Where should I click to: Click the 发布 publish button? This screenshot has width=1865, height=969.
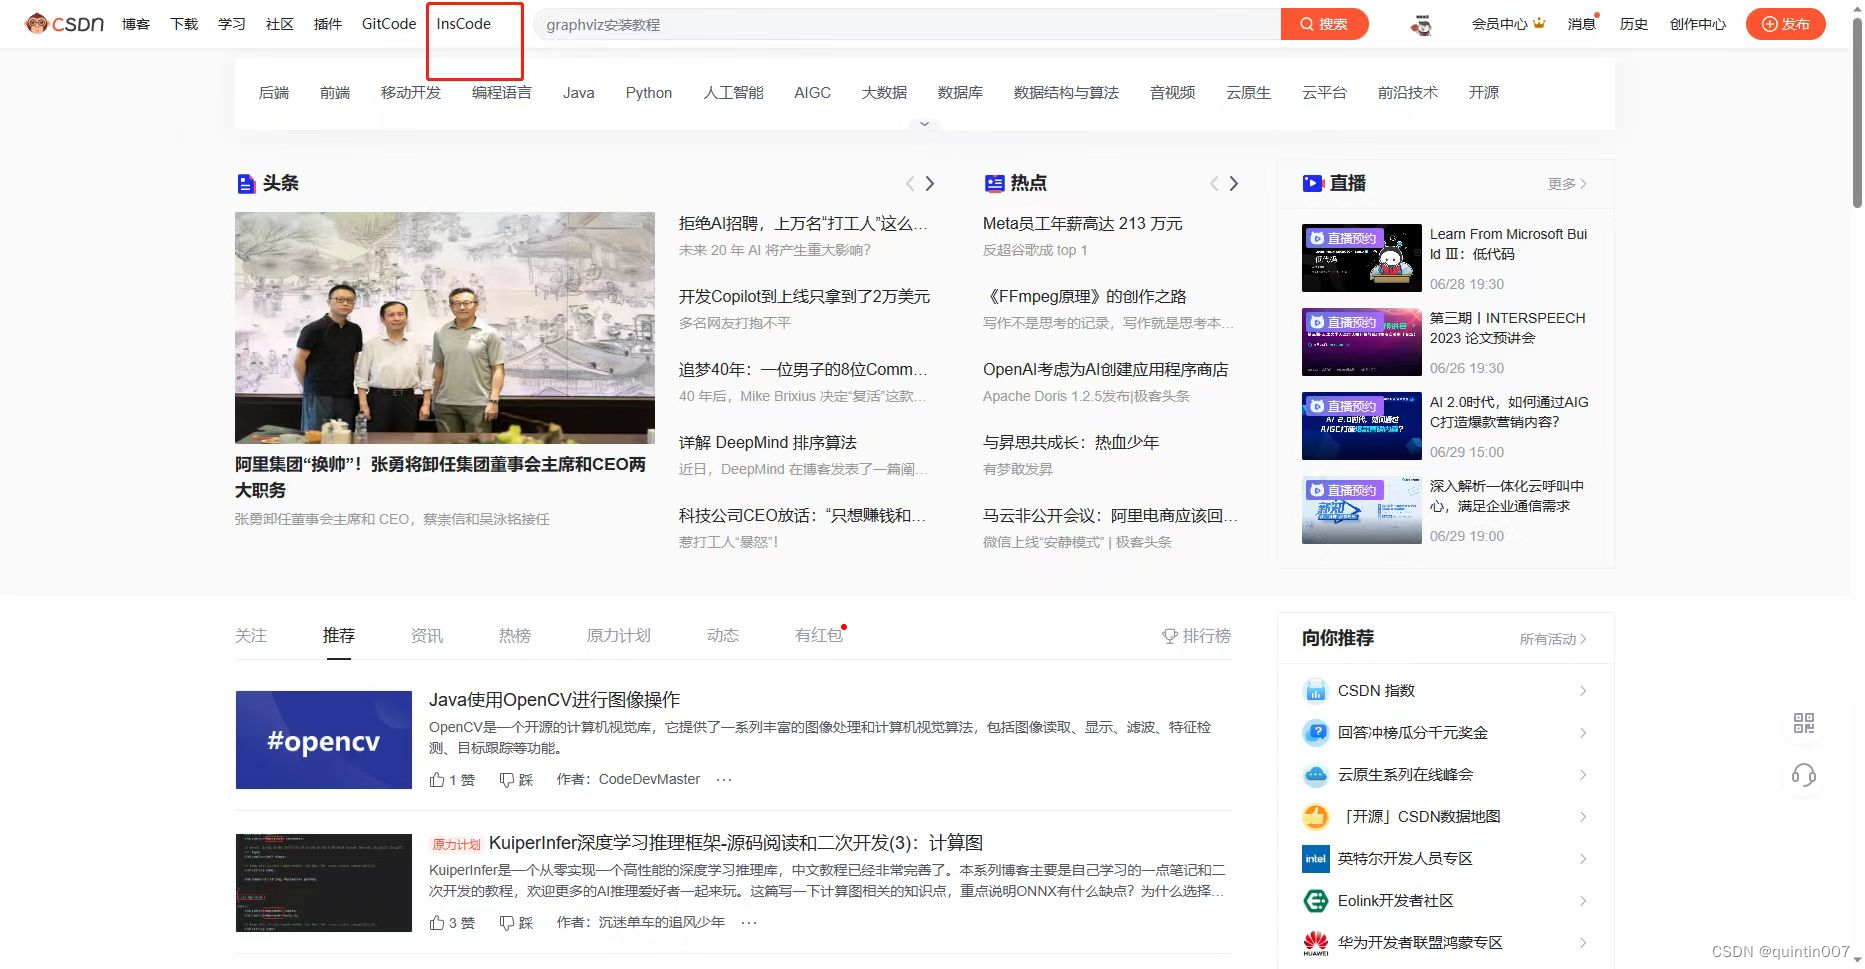pos(1786,24)
